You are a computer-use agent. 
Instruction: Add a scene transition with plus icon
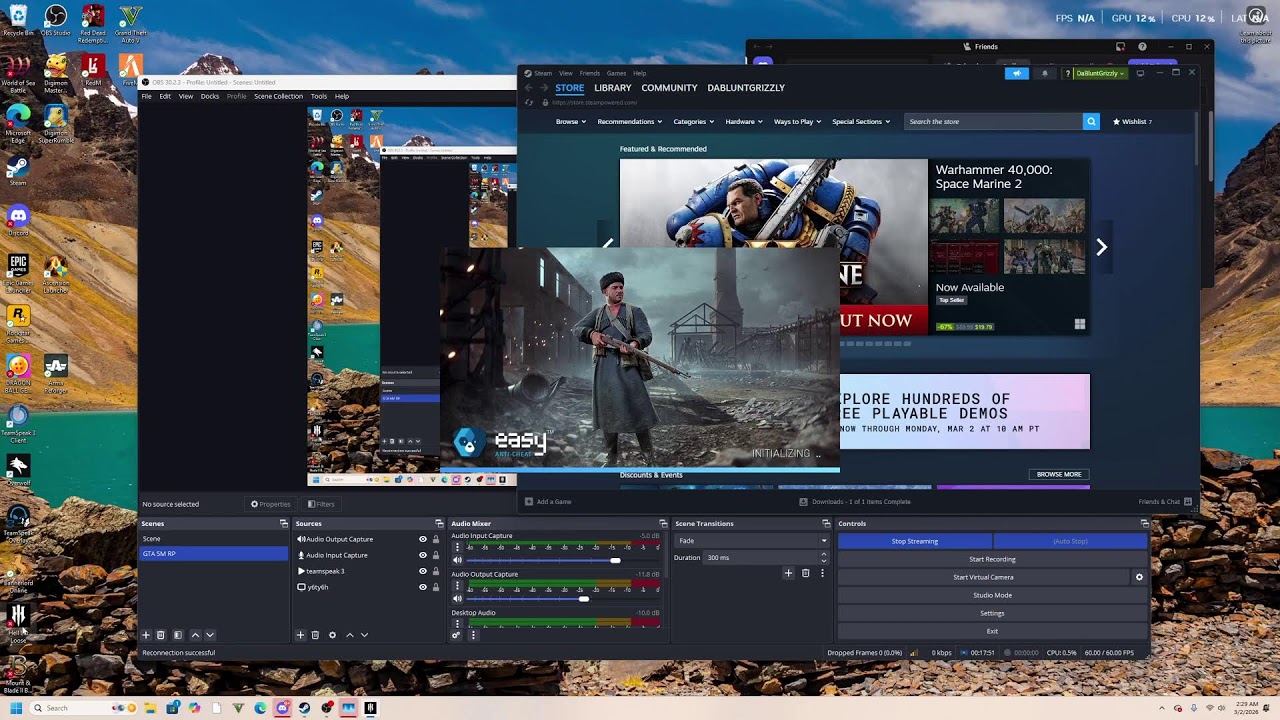788,573
